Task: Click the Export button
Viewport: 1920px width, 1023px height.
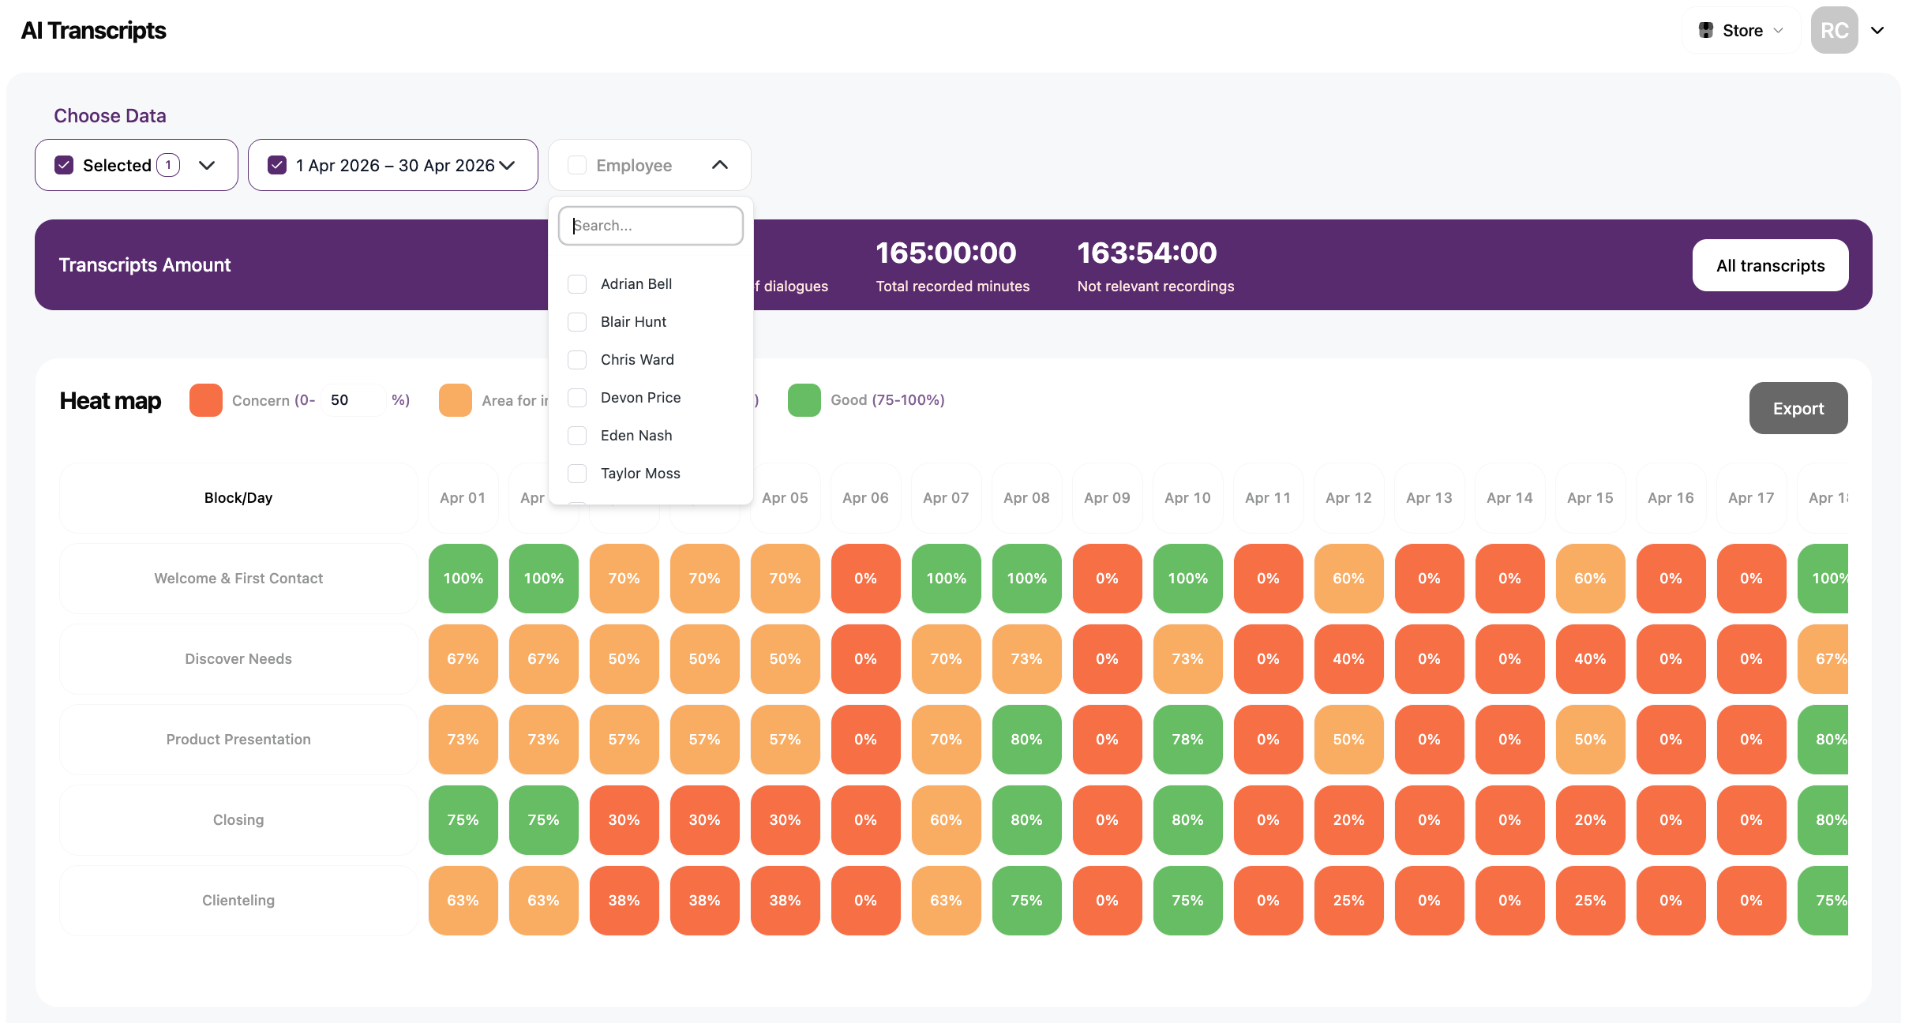Action: tap(1798, 408)
